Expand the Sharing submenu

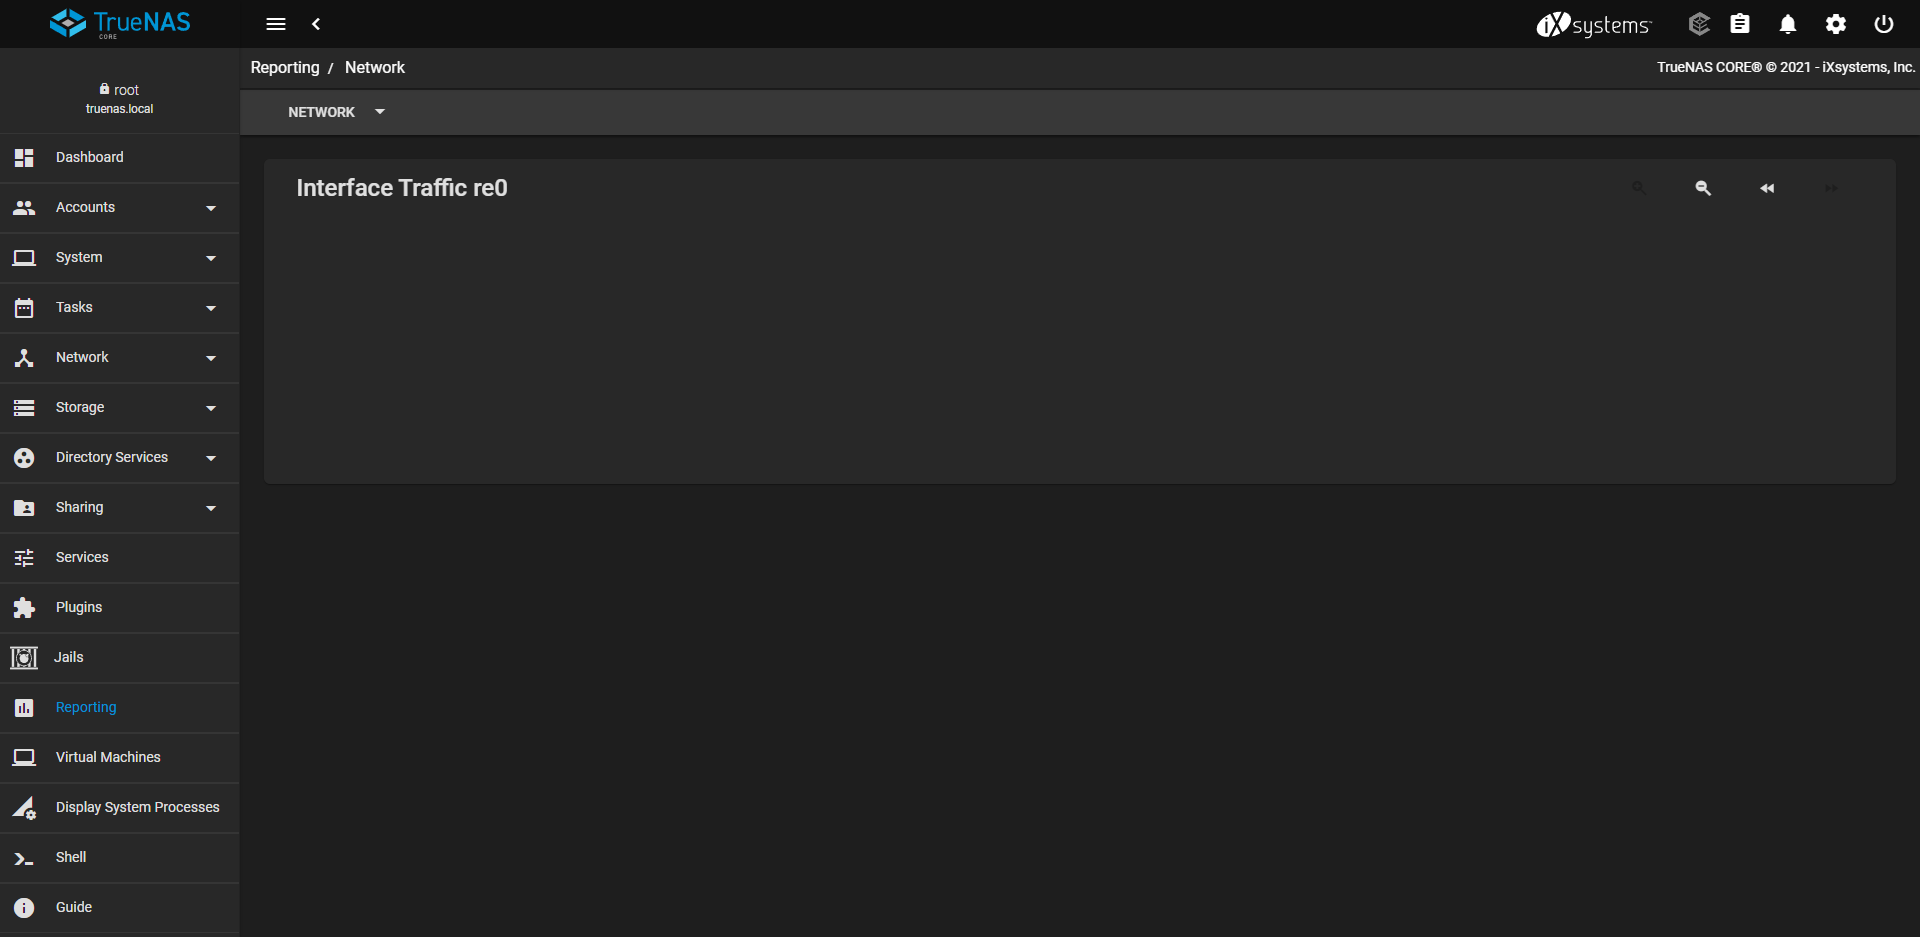120,508
